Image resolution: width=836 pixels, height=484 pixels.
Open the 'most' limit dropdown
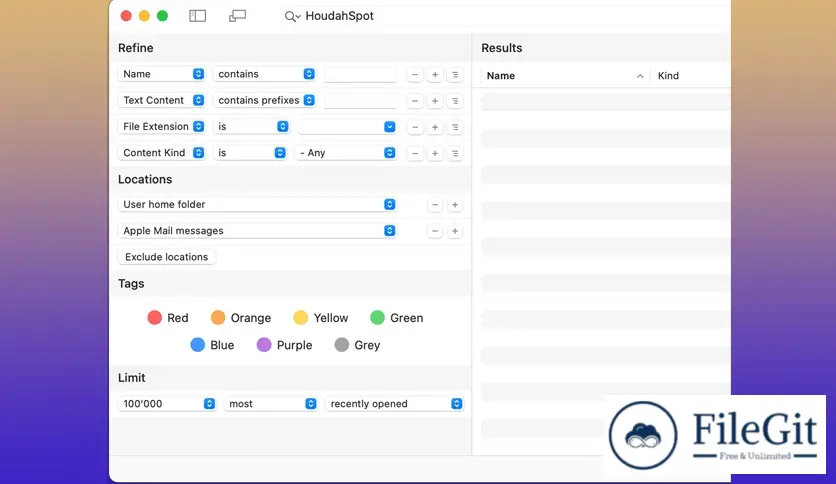[271, 404]
